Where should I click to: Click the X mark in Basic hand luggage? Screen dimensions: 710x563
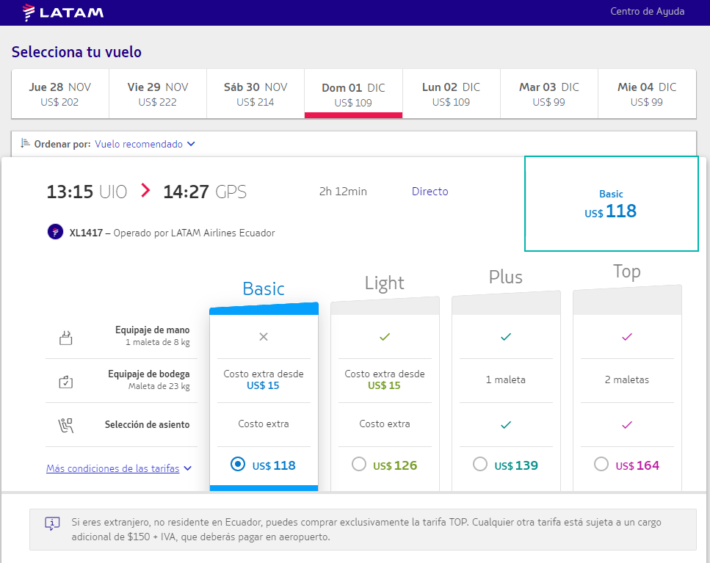(264, 337)
